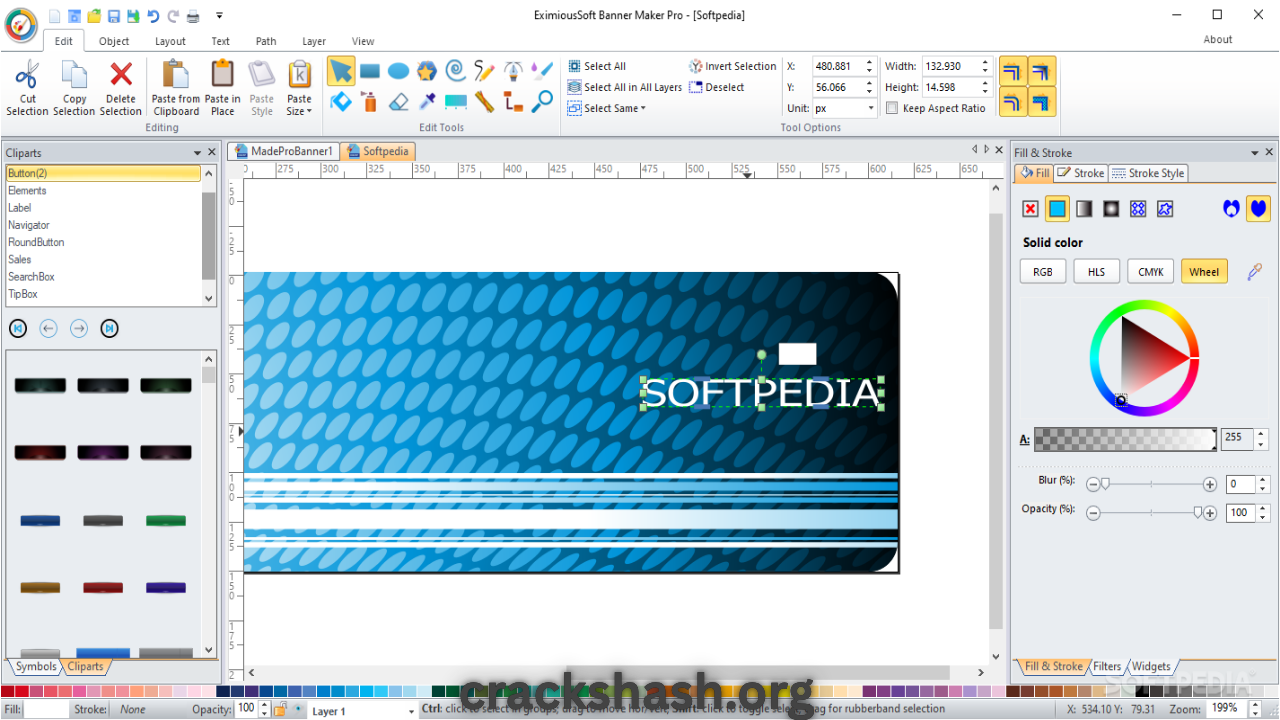Pick the Rectangle shape tool
This screenshot has height=720, width=1280.
[x=370, y=71]
